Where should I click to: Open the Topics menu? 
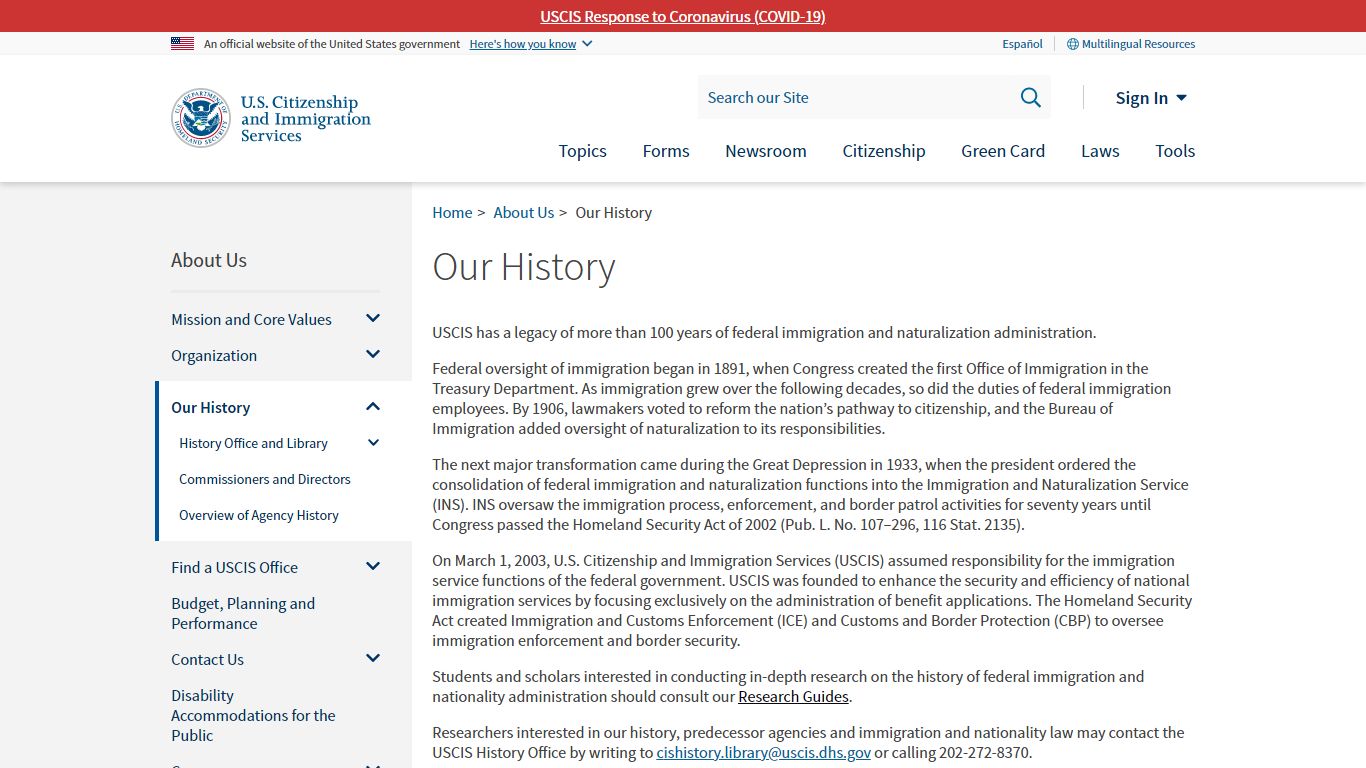click(582, 151)
